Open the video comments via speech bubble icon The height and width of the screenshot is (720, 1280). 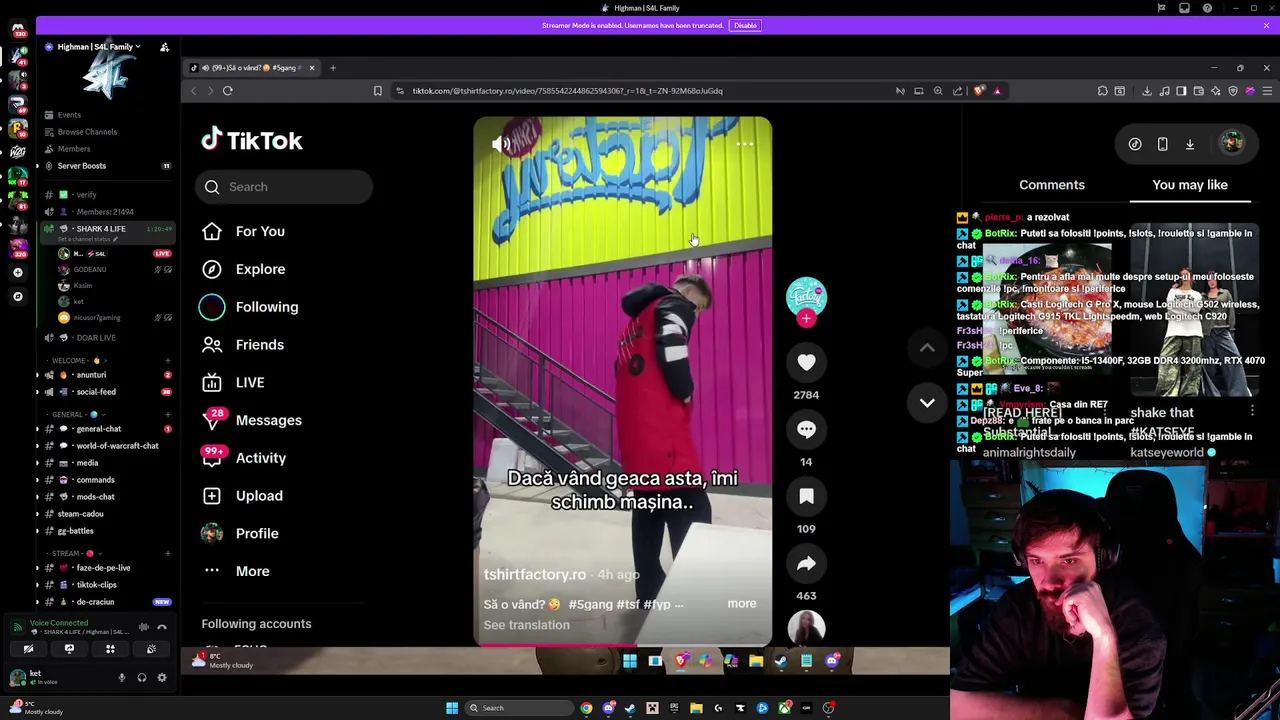click(806, 429)
